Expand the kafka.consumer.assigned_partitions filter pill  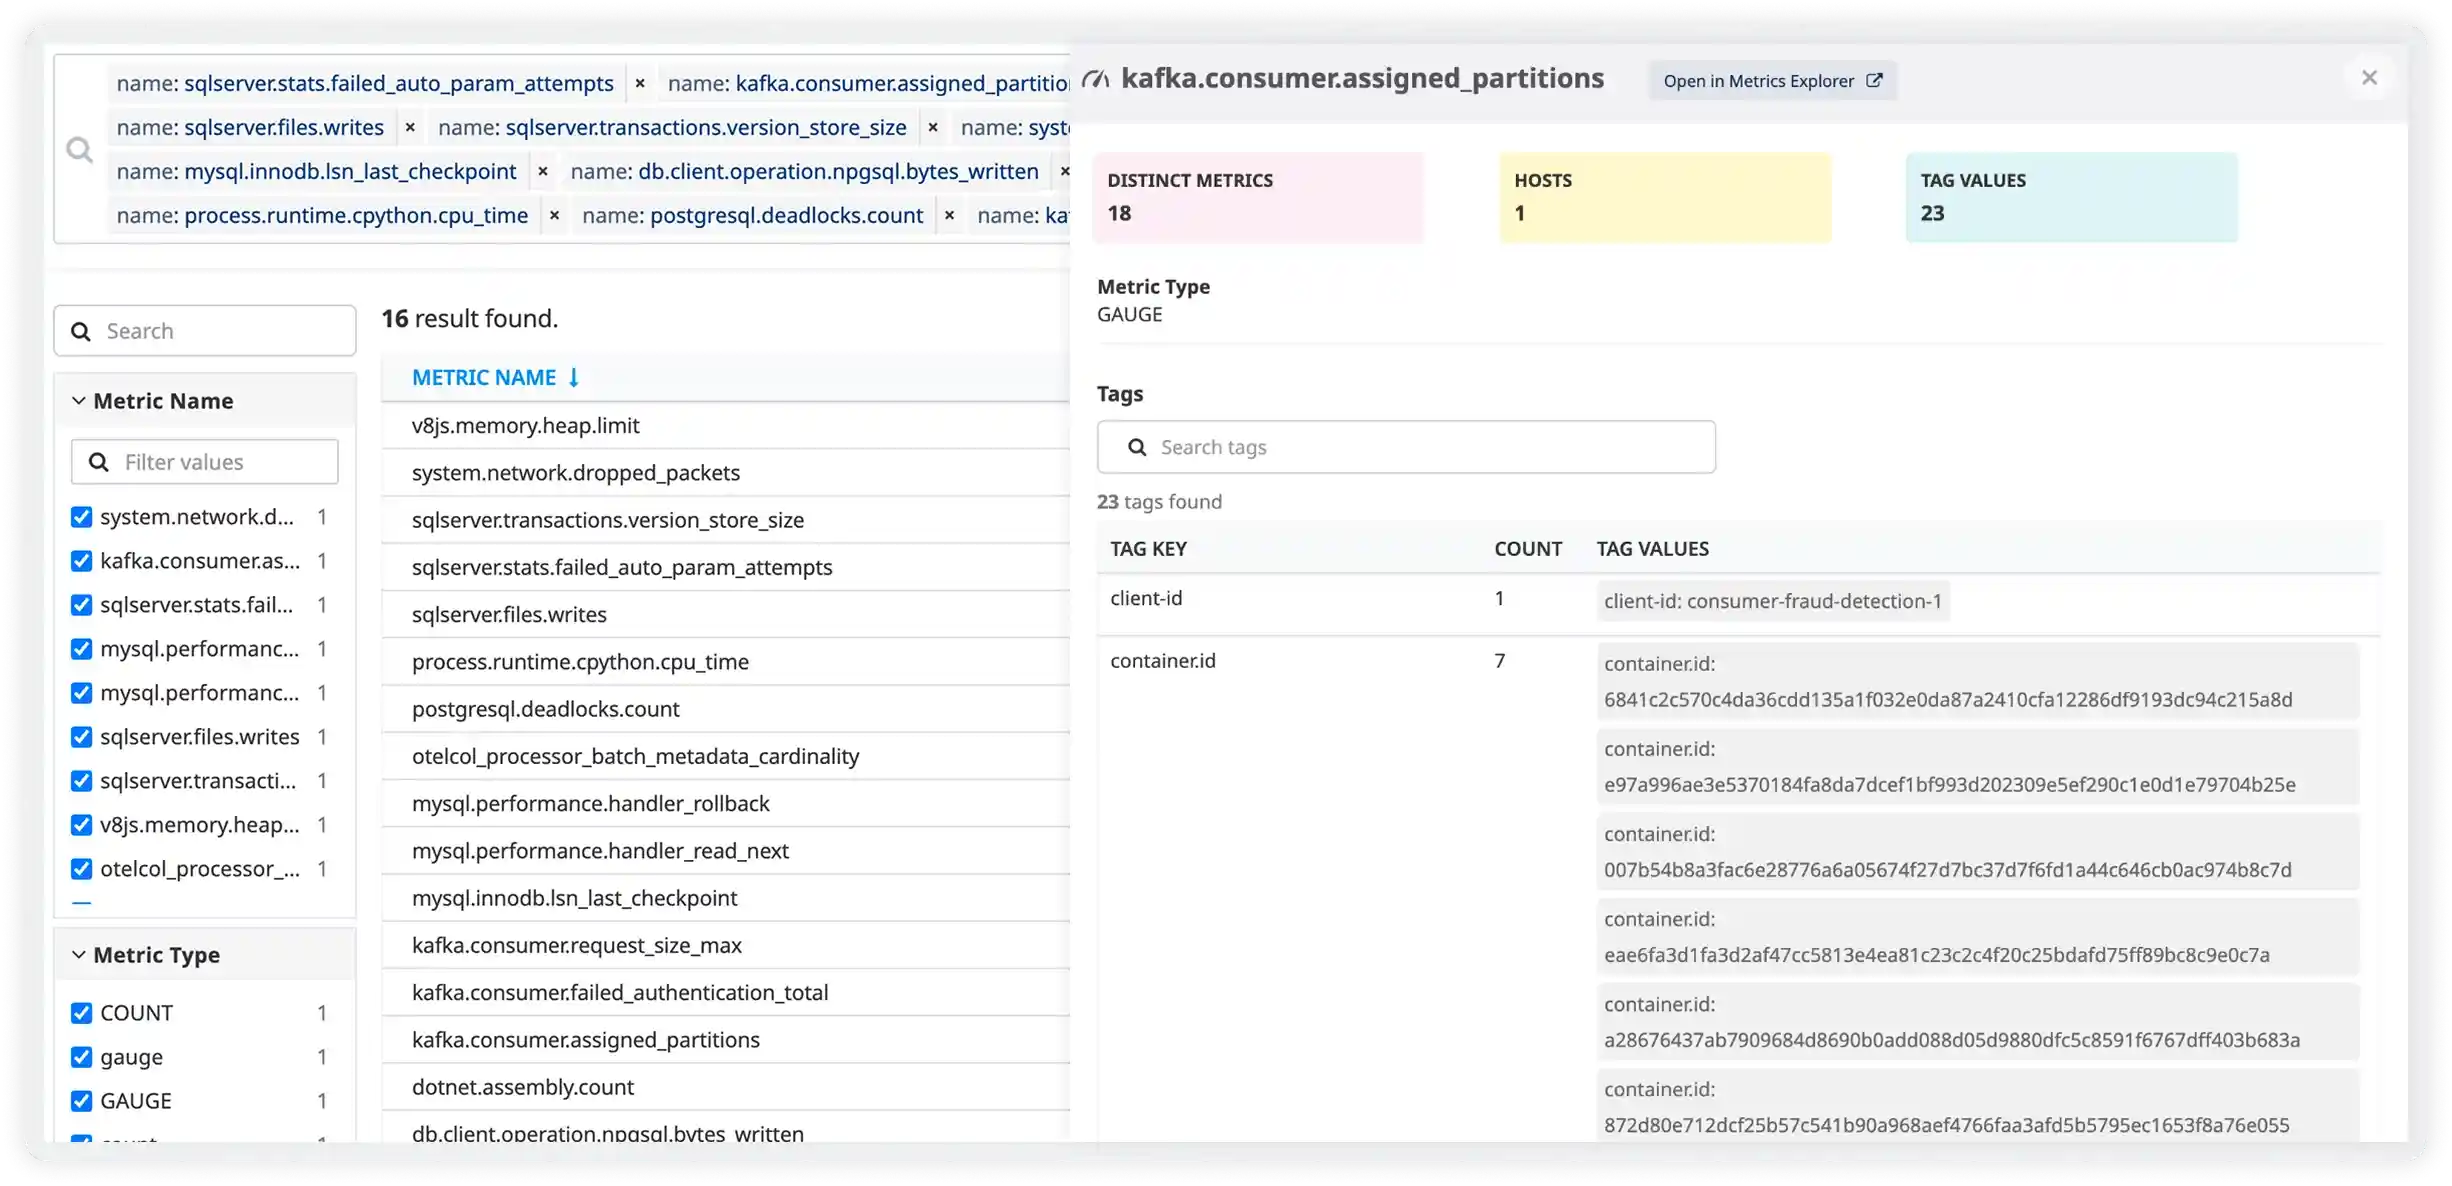tap(870, 83)
